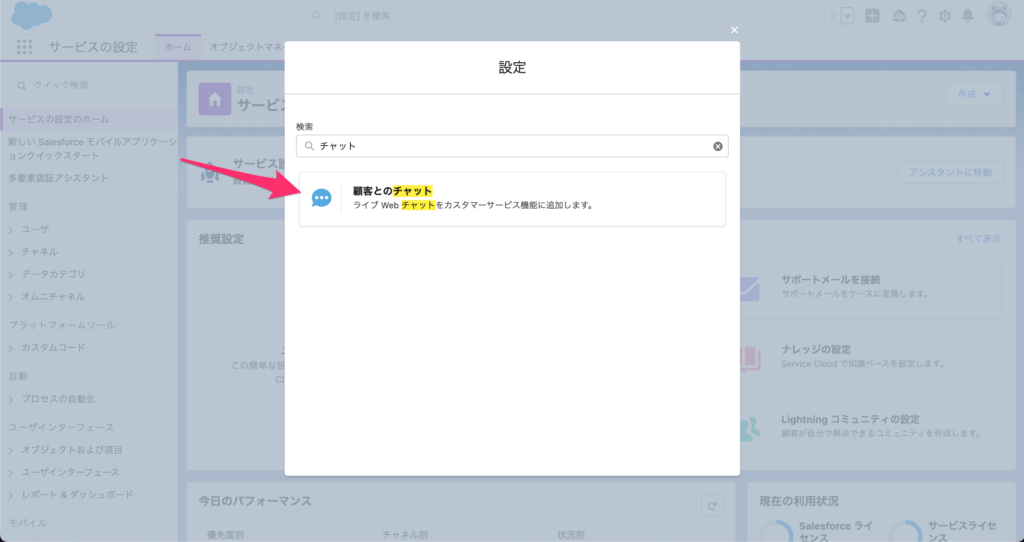1024x542 pixels.
Task: Click the 優先度別 column label
Action: (225, 535)
